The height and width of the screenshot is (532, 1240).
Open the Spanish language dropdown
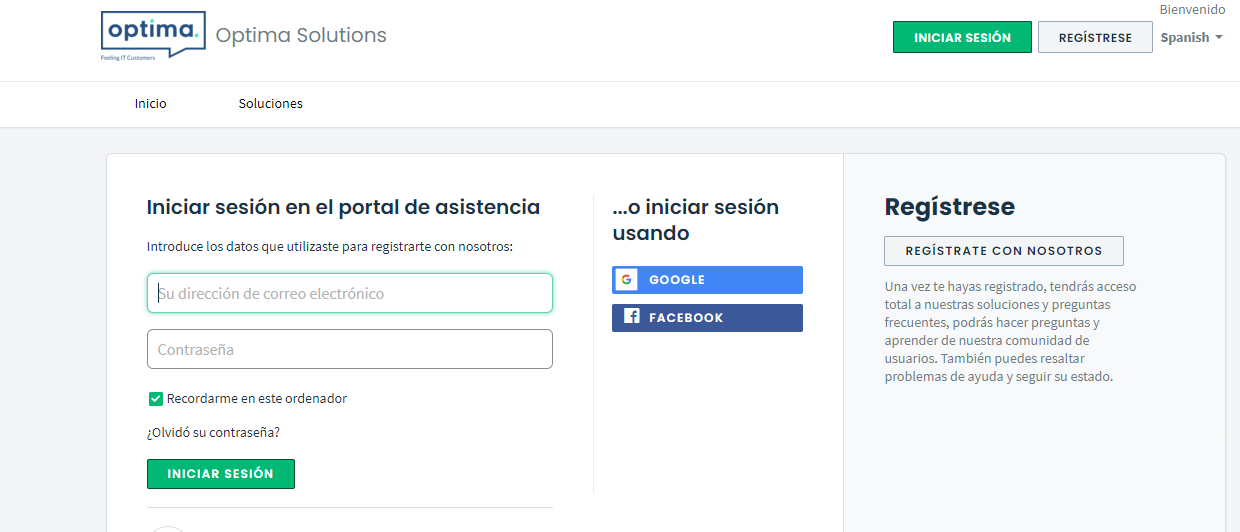pos(1185,38)
